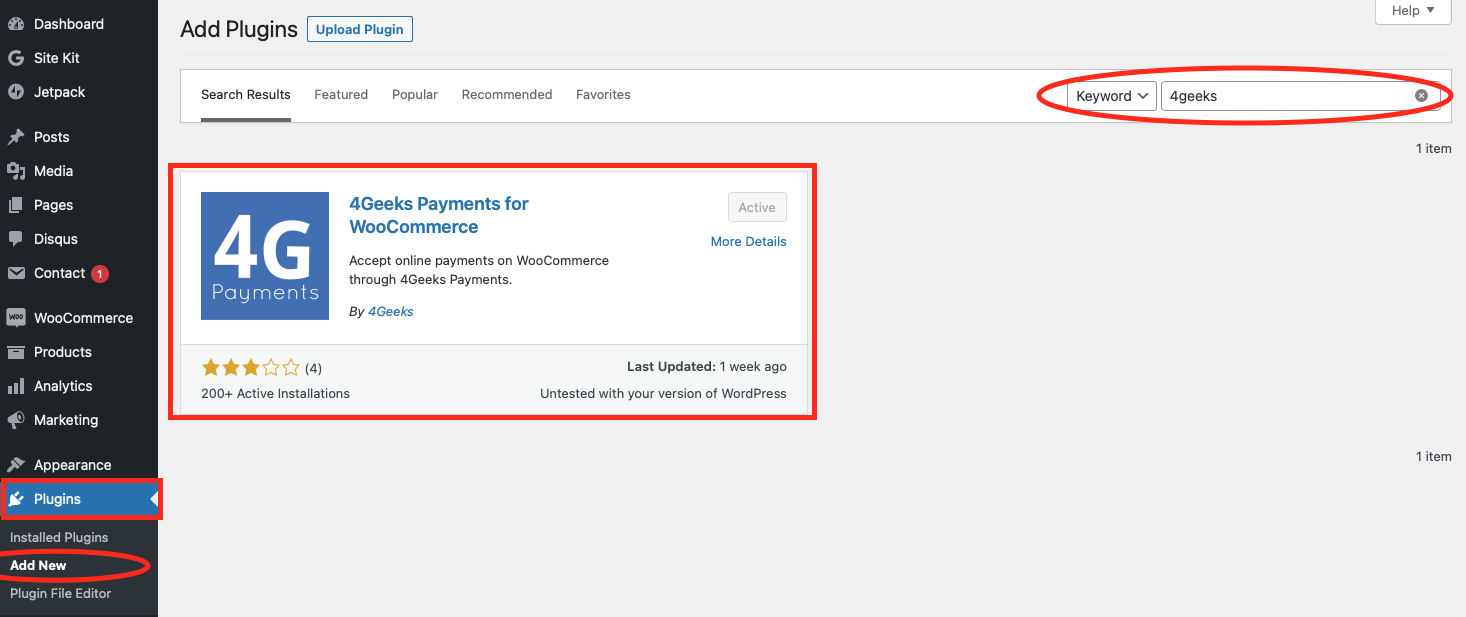Open More Details for 4Geeks plugin

[748, 242]
